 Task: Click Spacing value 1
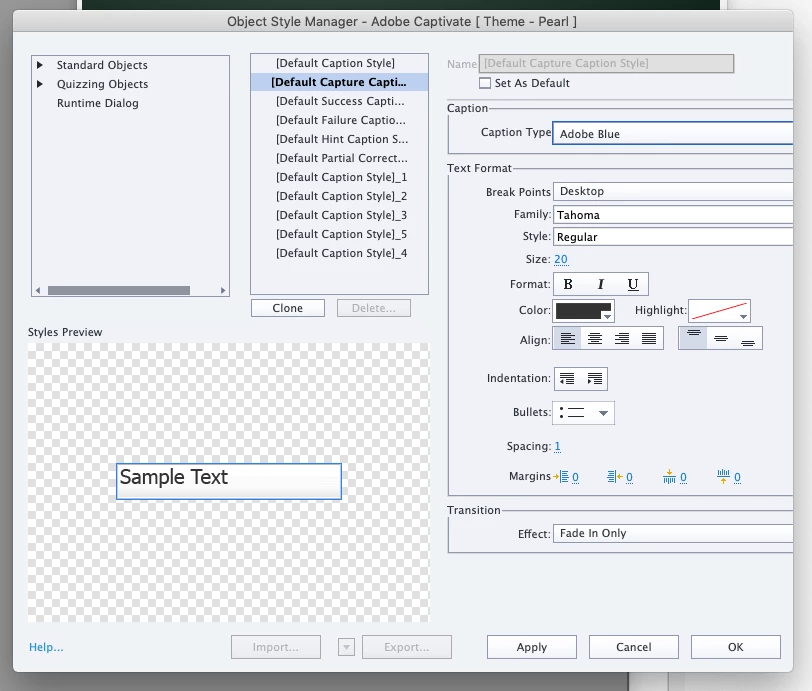pyautogui.click(x=557, y=446)
